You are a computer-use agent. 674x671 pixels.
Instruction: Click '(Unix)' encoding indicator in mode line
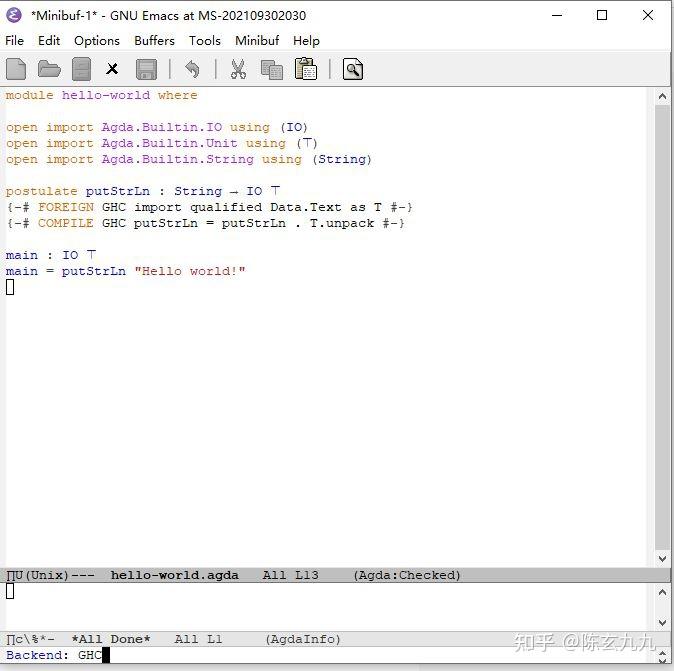tap(47, 575)
